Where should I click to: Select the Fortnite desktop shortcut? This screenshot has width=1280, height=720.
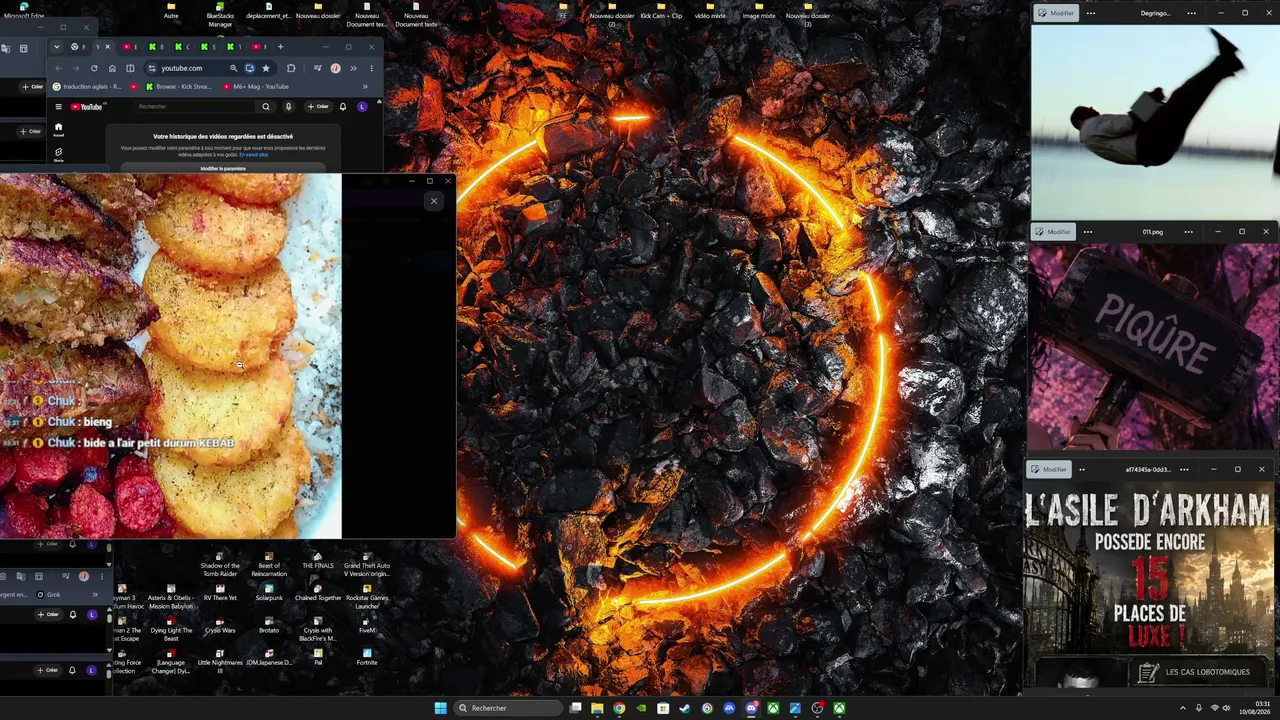tap(367, 657)
